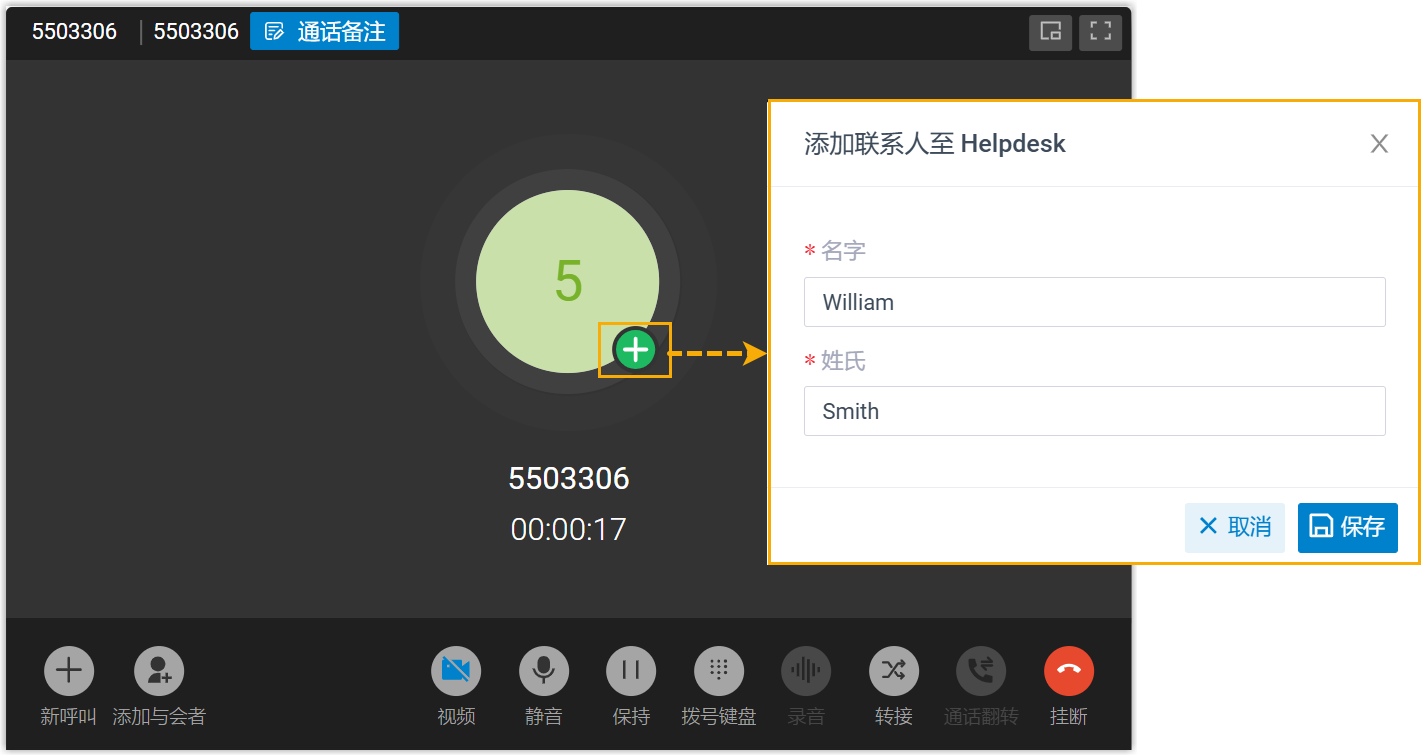Screen dimensions: 1421x756
Task: Click the picture-in-picture window icon
Action: pos(1050,32)
